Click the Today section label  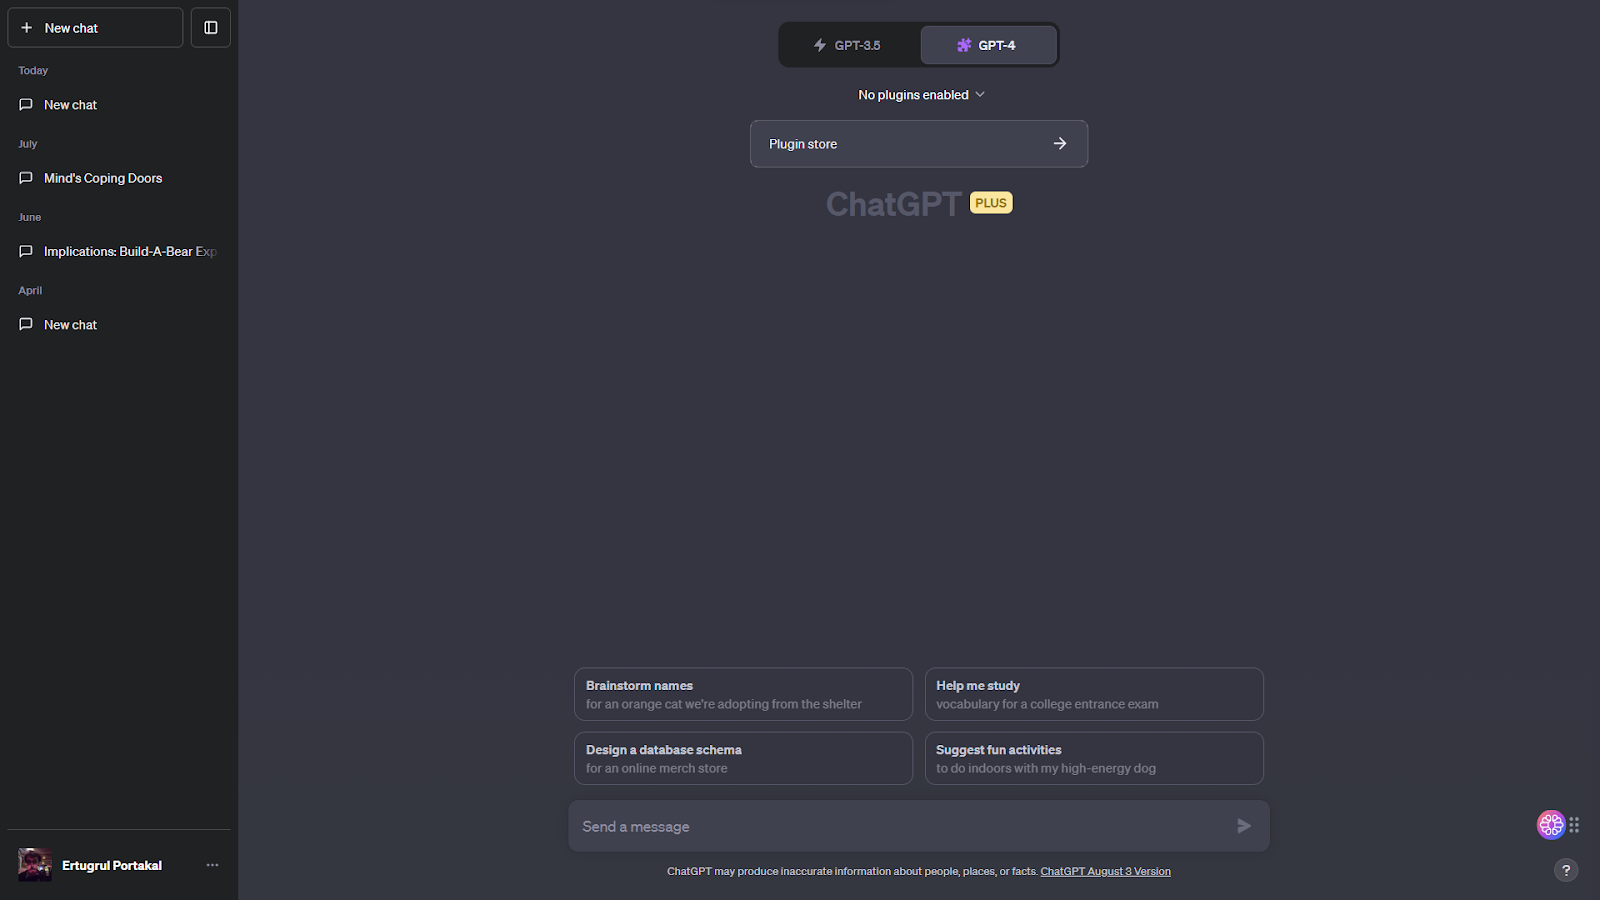point(33,71)
